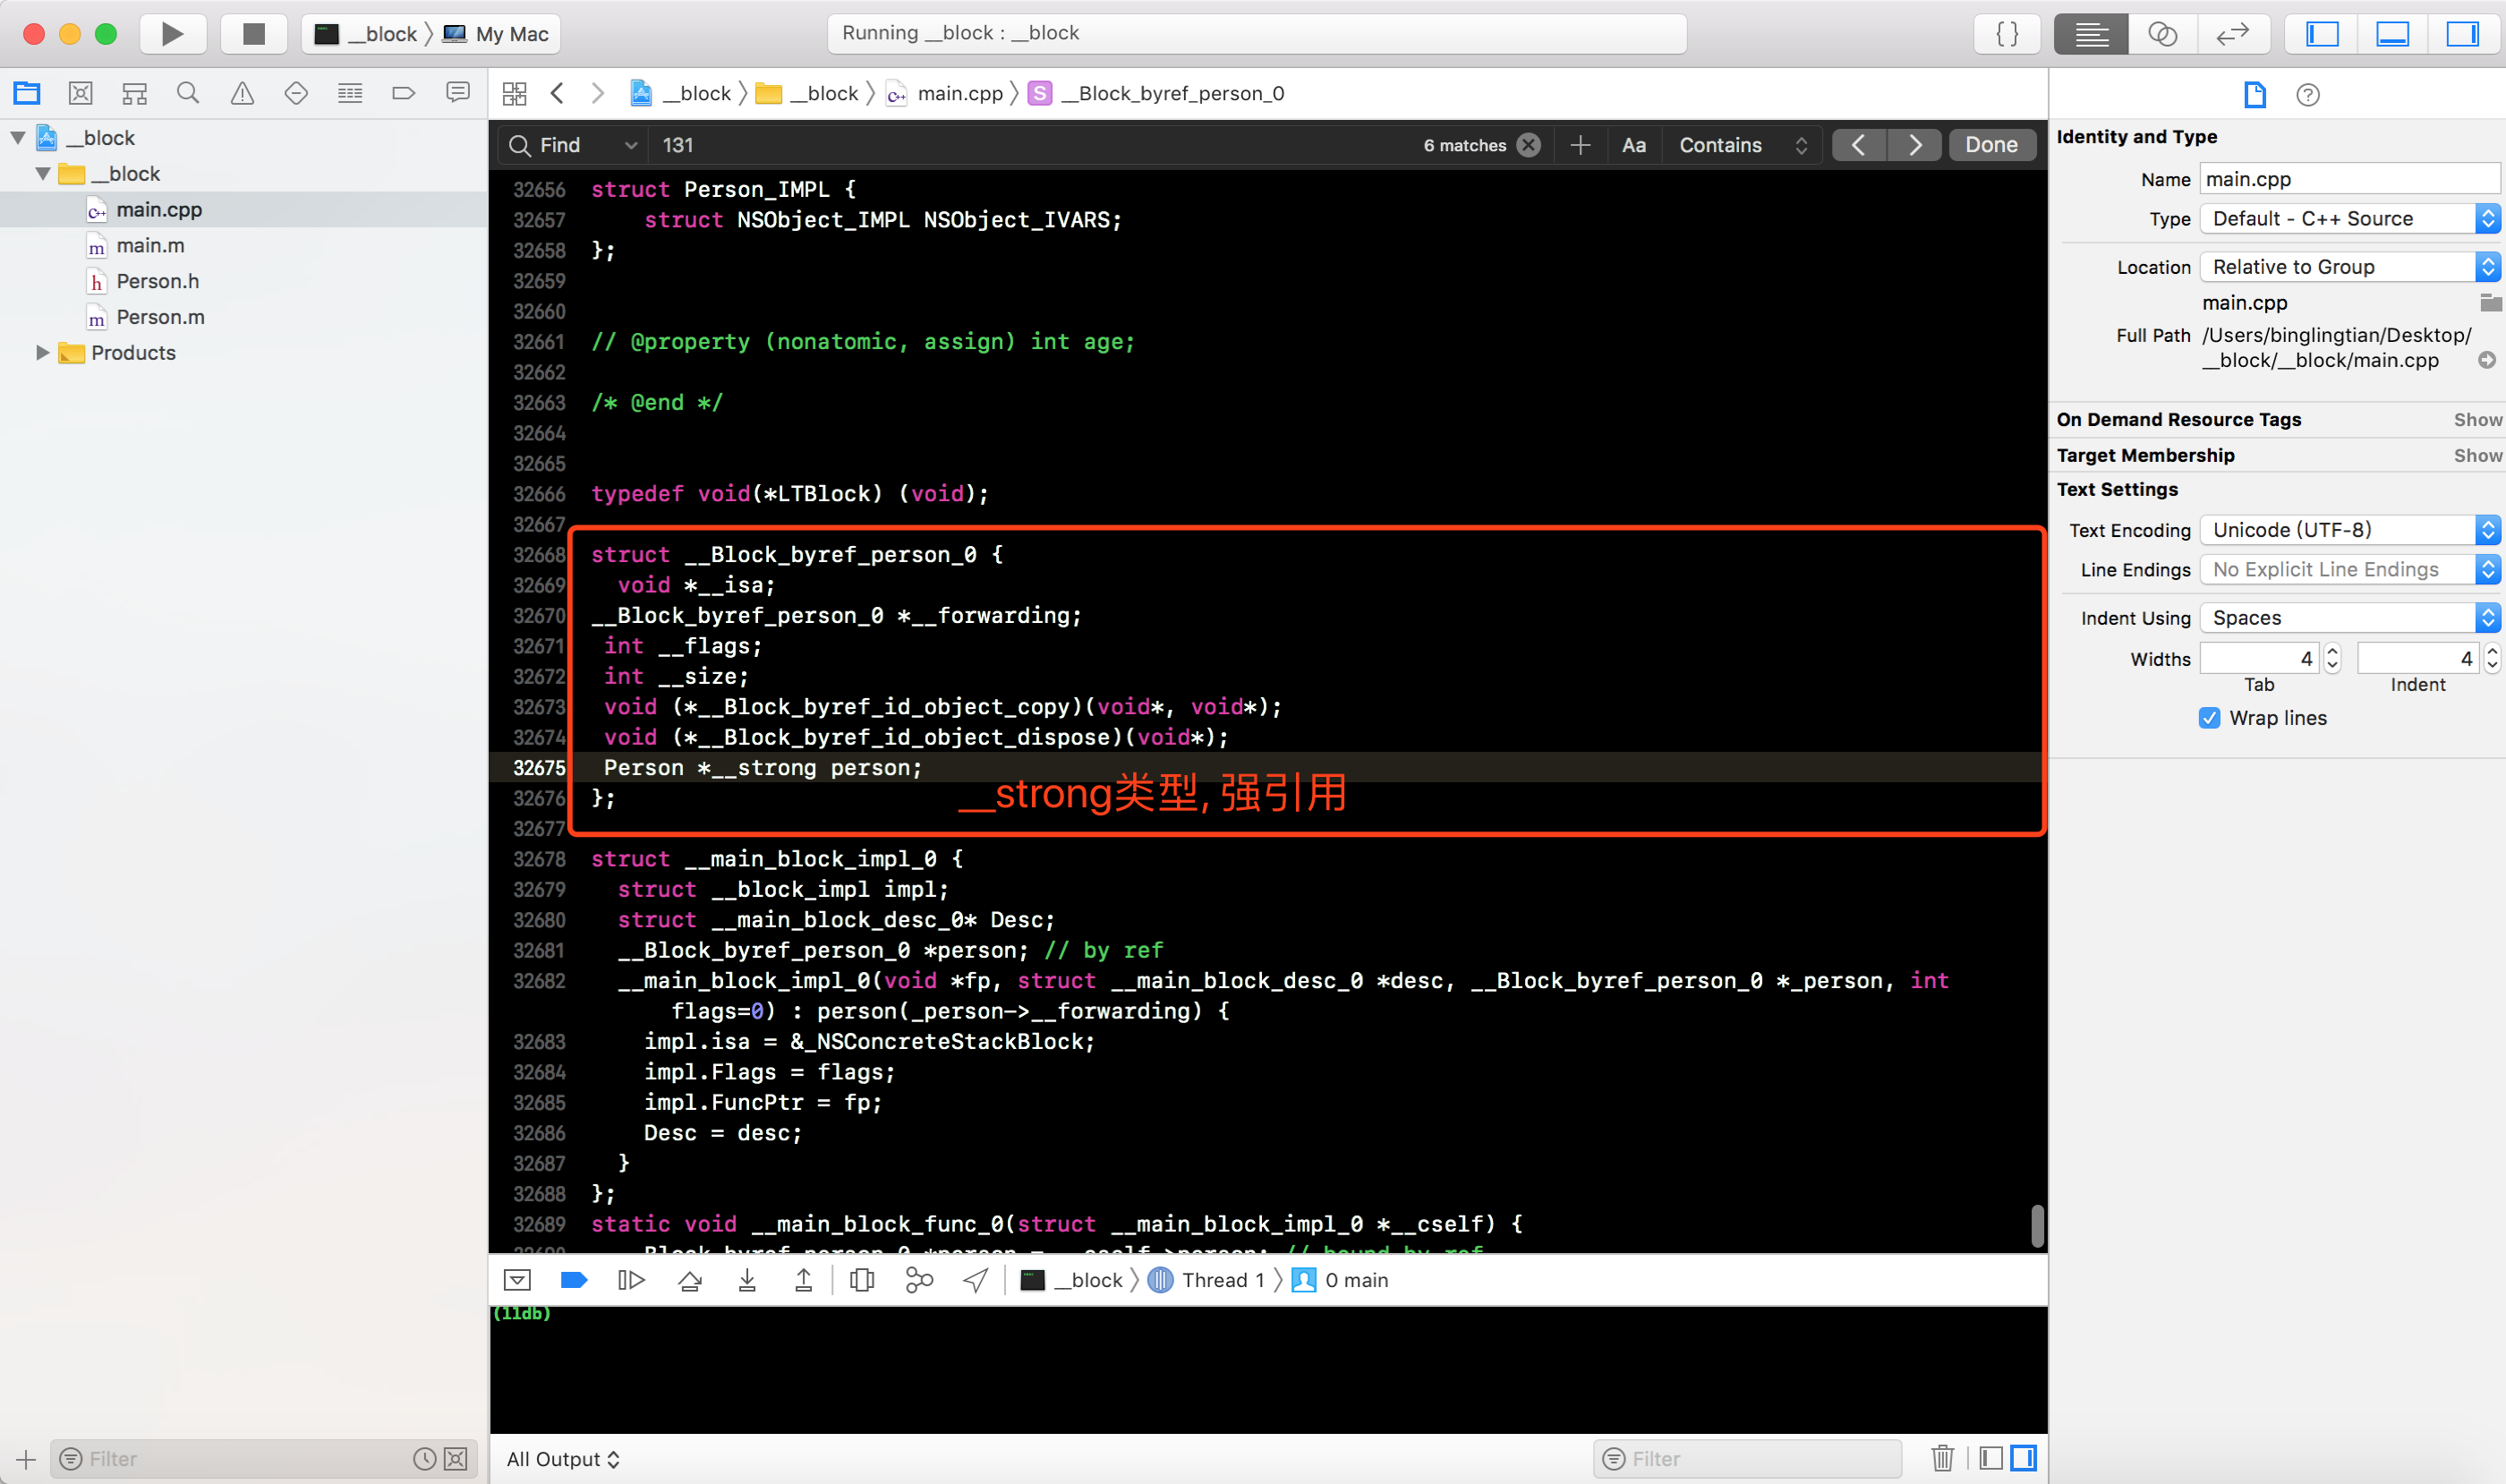Uncheck the Wrap lines checkbox

2210,718
